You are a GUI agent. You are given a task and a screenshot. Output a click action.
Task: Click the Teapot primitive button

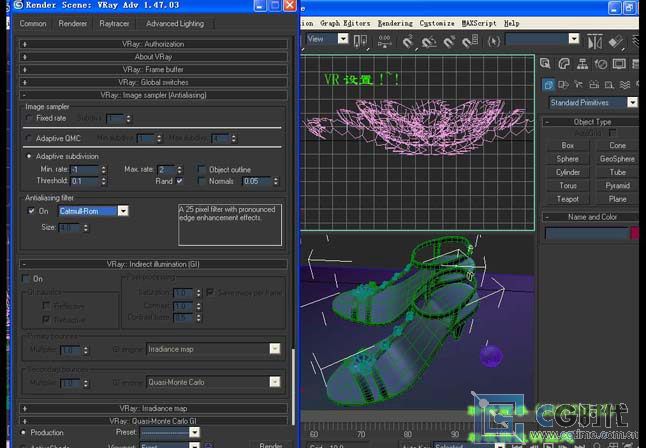pyautogui.click(x=568, y=199)
